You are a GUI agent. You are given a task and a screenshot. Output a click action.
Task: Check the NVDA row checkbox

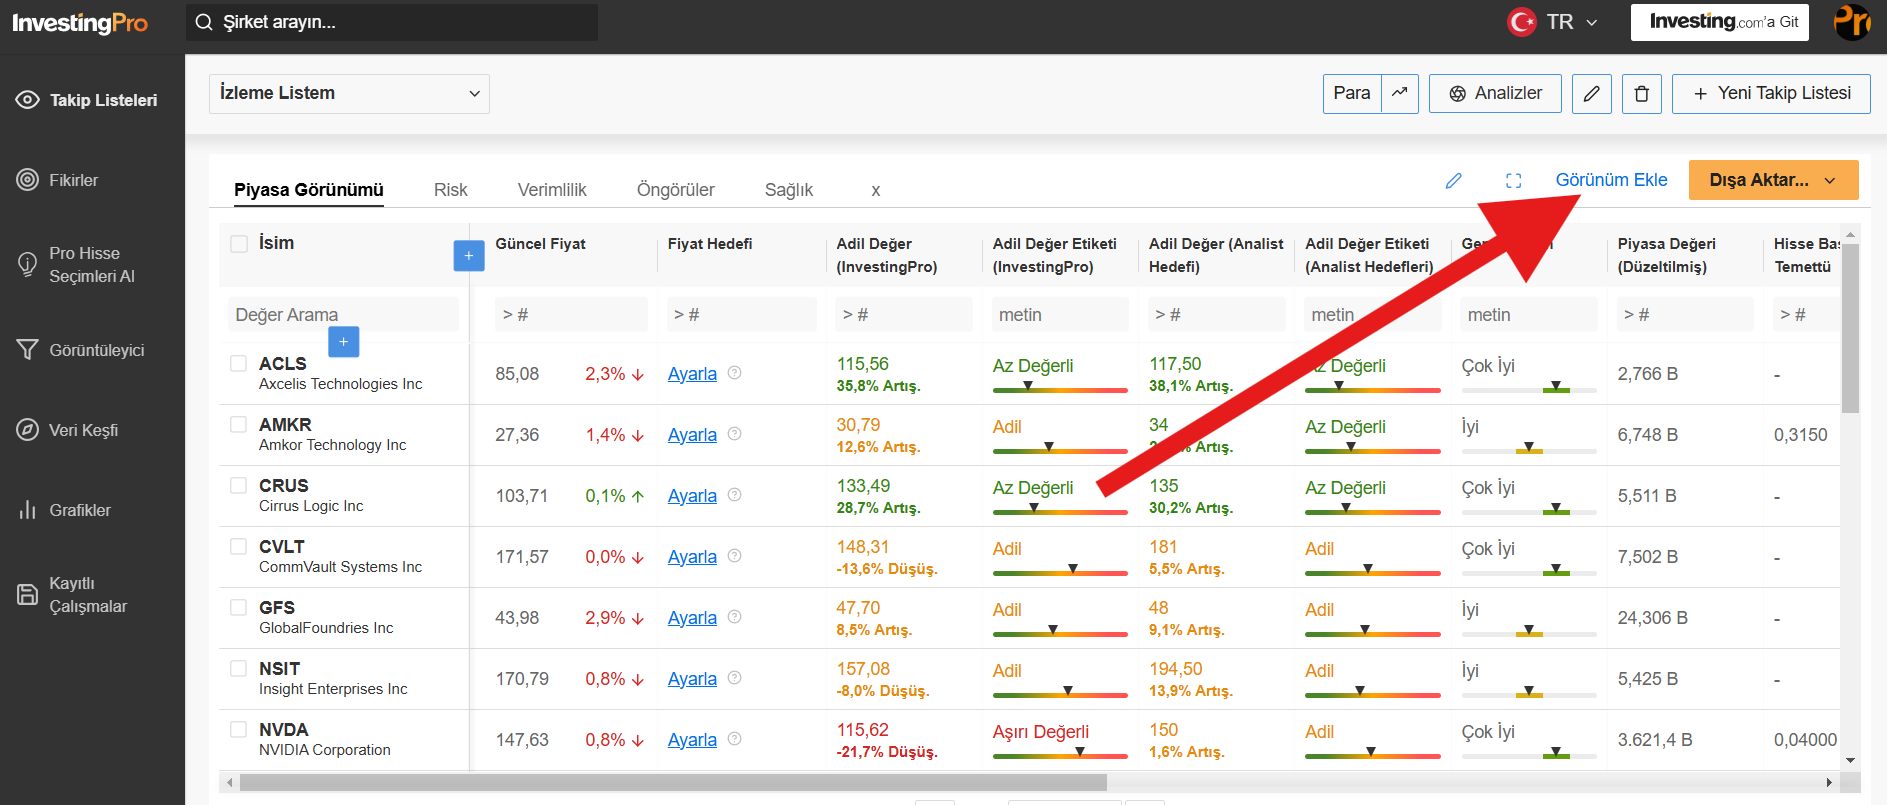[x=238, y=729]
